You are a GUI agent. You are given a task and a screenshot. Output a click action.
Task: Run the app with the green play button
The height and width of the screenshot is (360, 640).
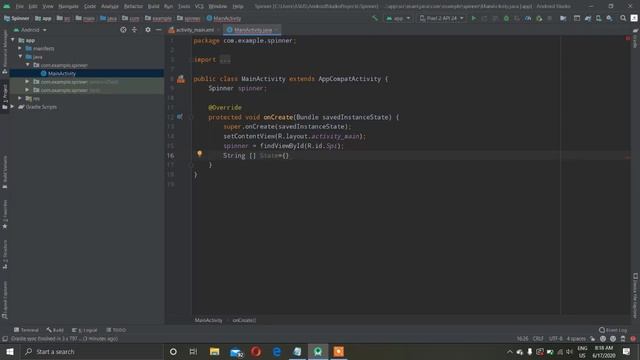click(473, 18)
